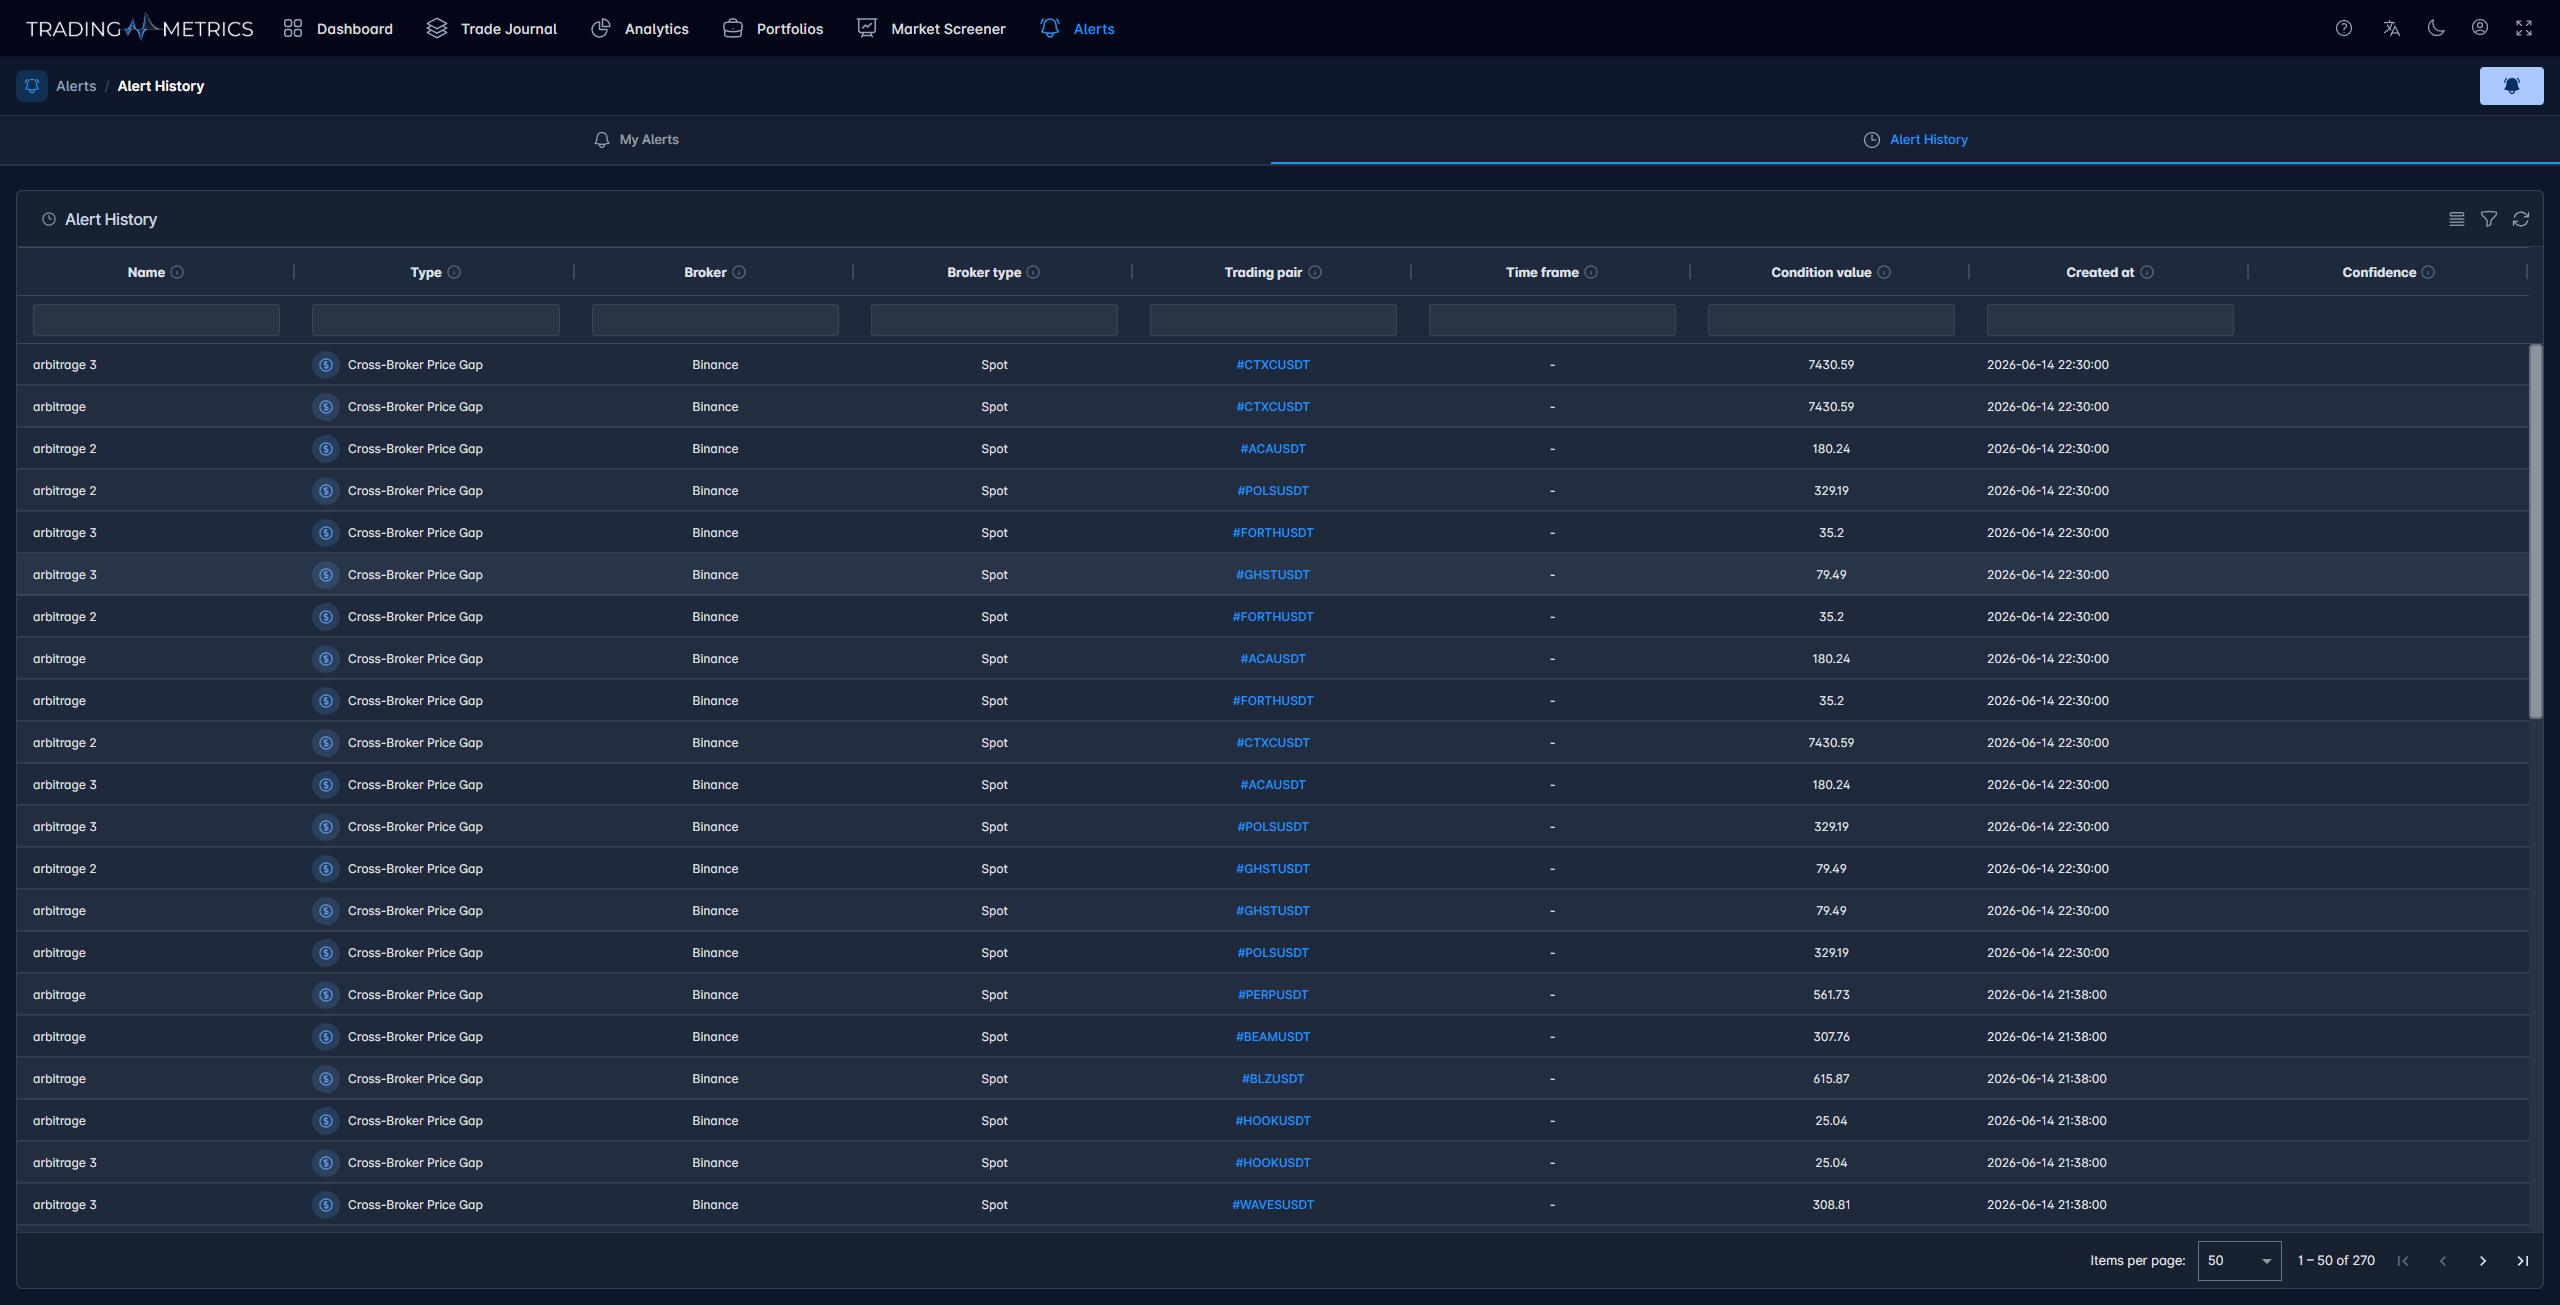This screenshot has width=2560, height=1305.
Task: Click the blue bell create-alert button
Action: 2511,86
